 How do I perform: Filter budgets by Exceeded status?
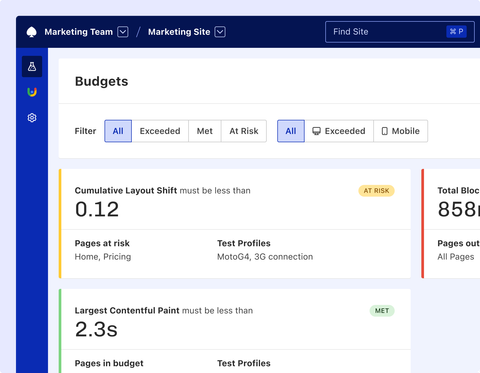coord(160,131)
